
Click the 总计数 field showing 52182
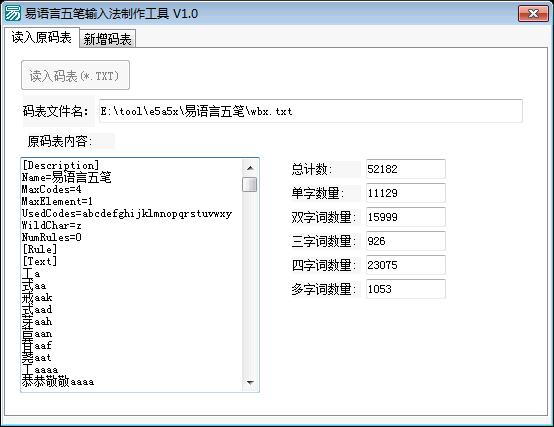coord(406,169)
